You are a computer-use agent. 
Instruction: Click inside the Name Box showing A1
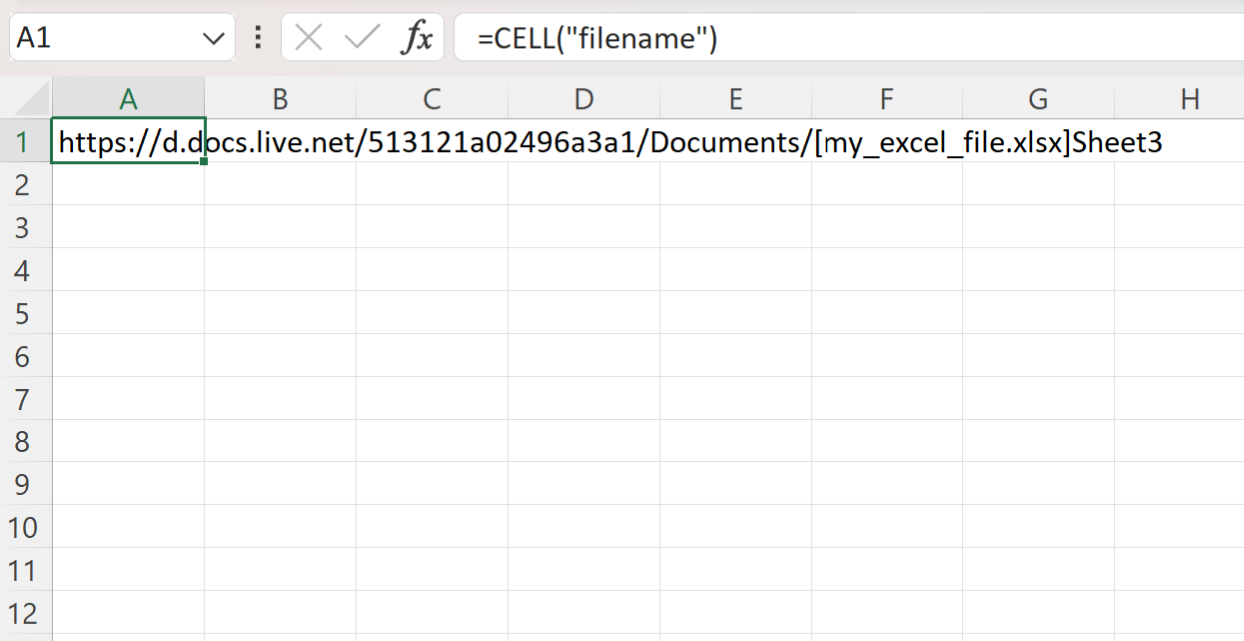tap(100, 37)
